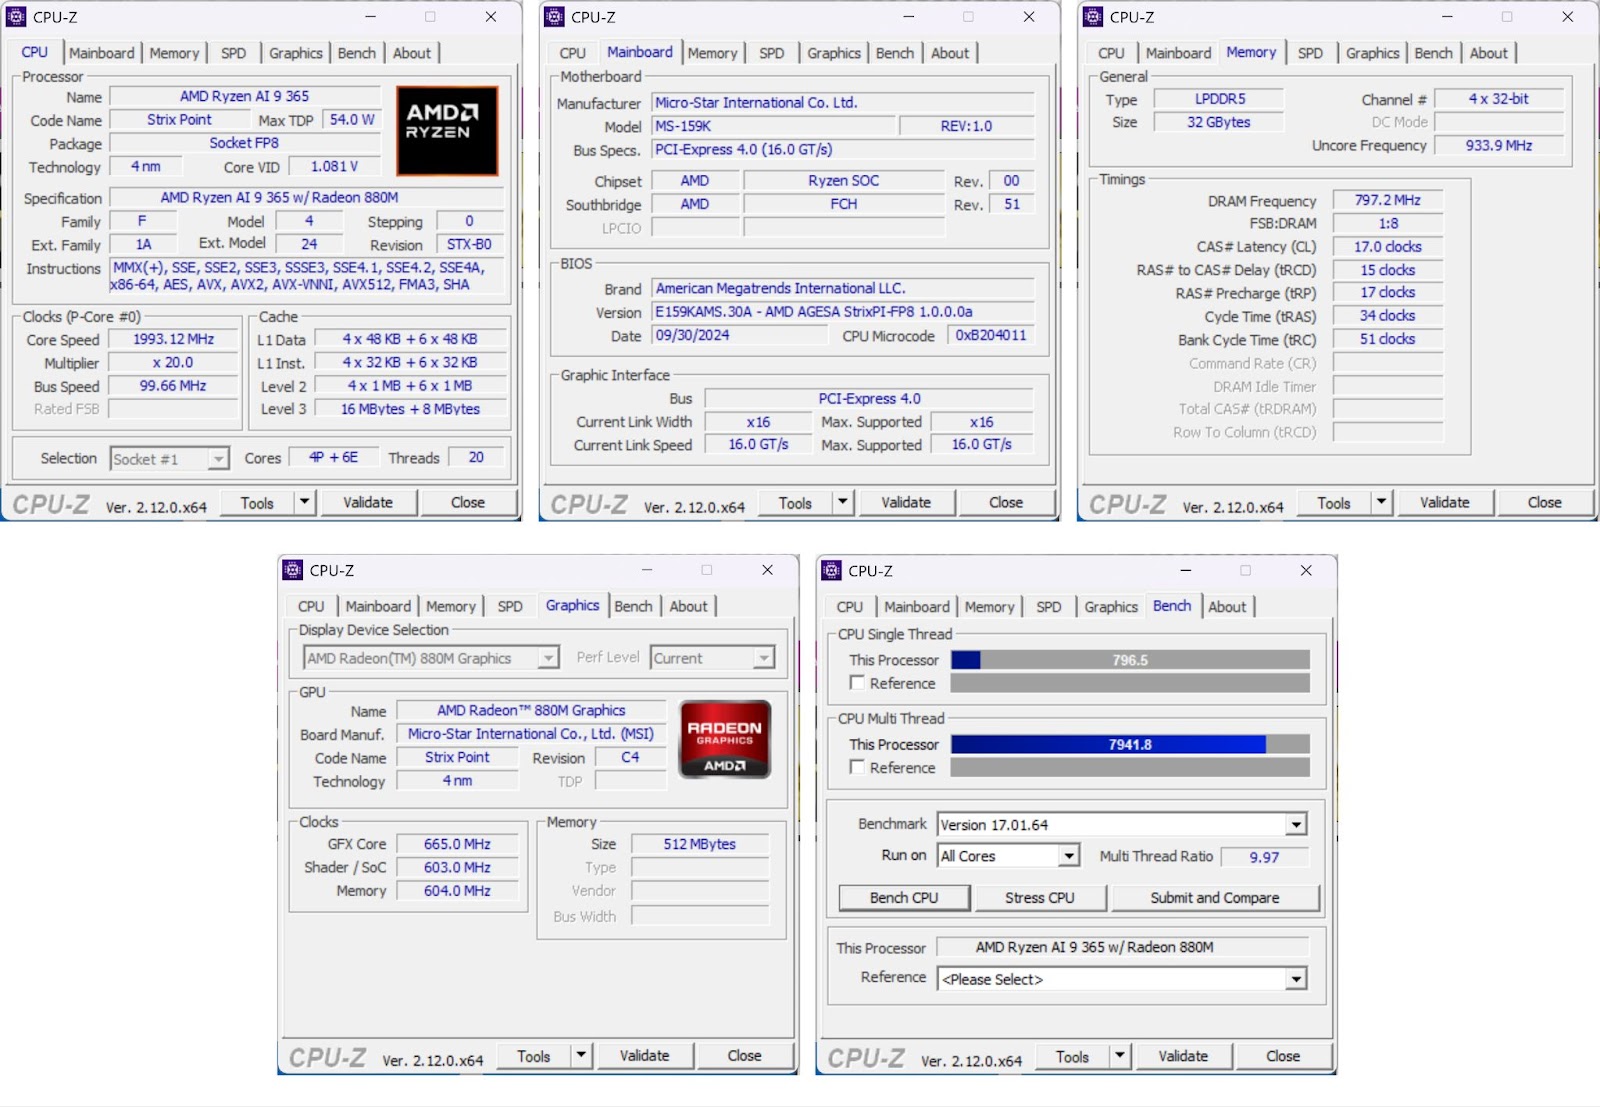The image size is (1600, 1107).
Task: Click the AMD Ryzen logo in the CPU window
Action: point(447,130)
